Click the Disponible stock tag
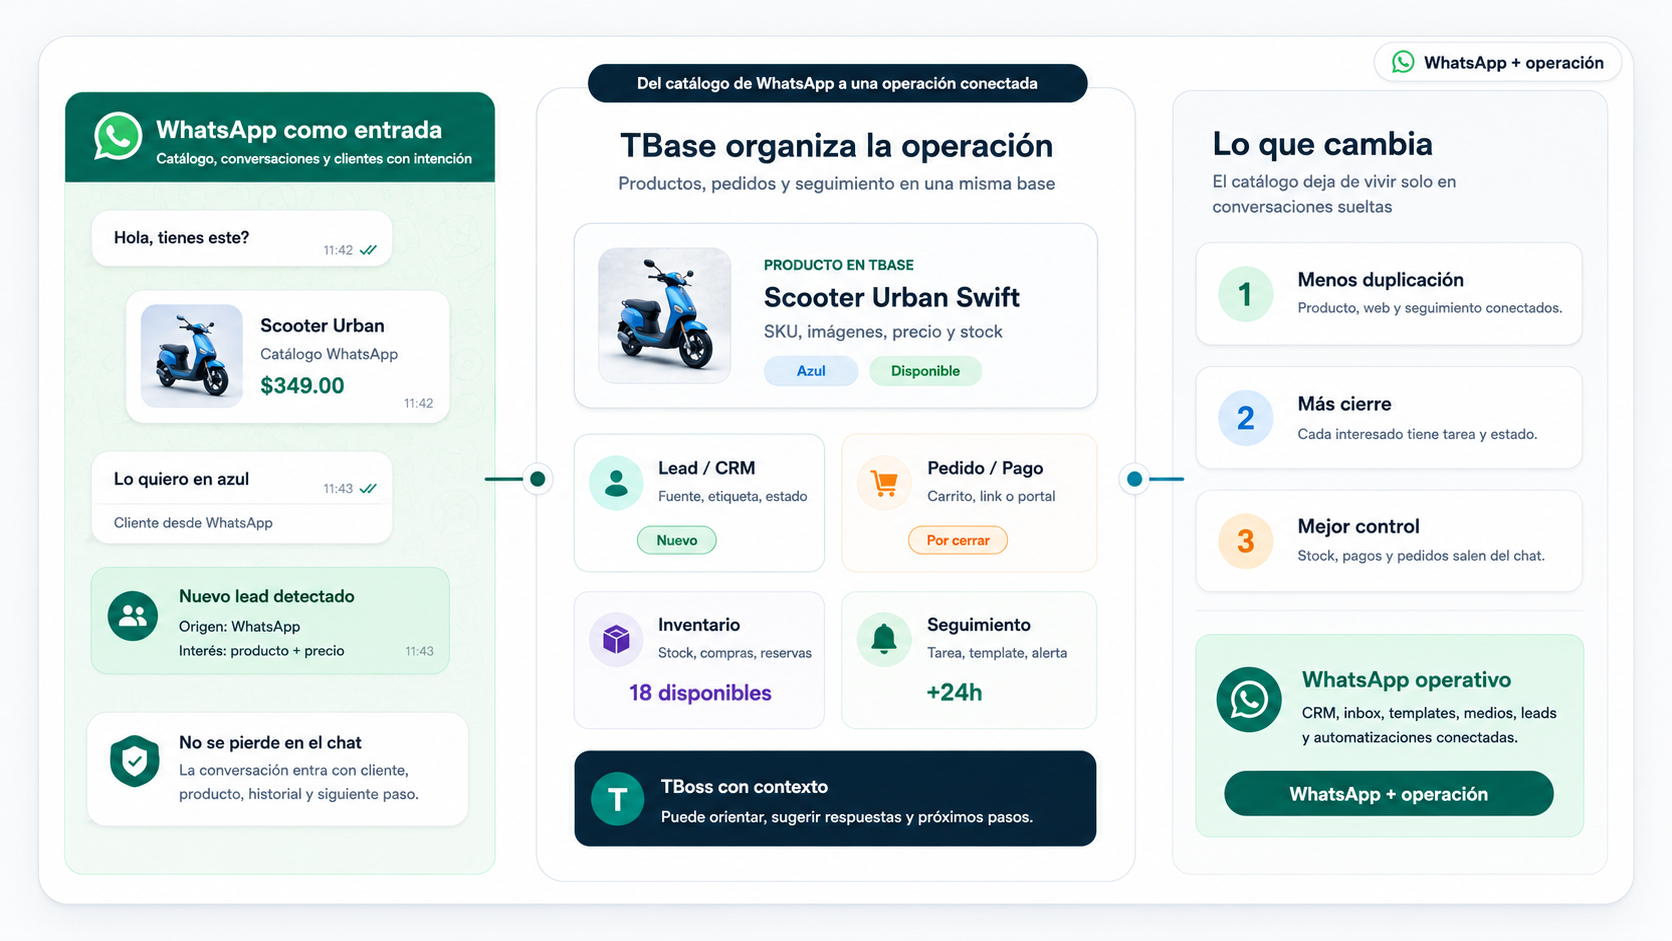The image size is (1672, 941). [x=925, y=371]
